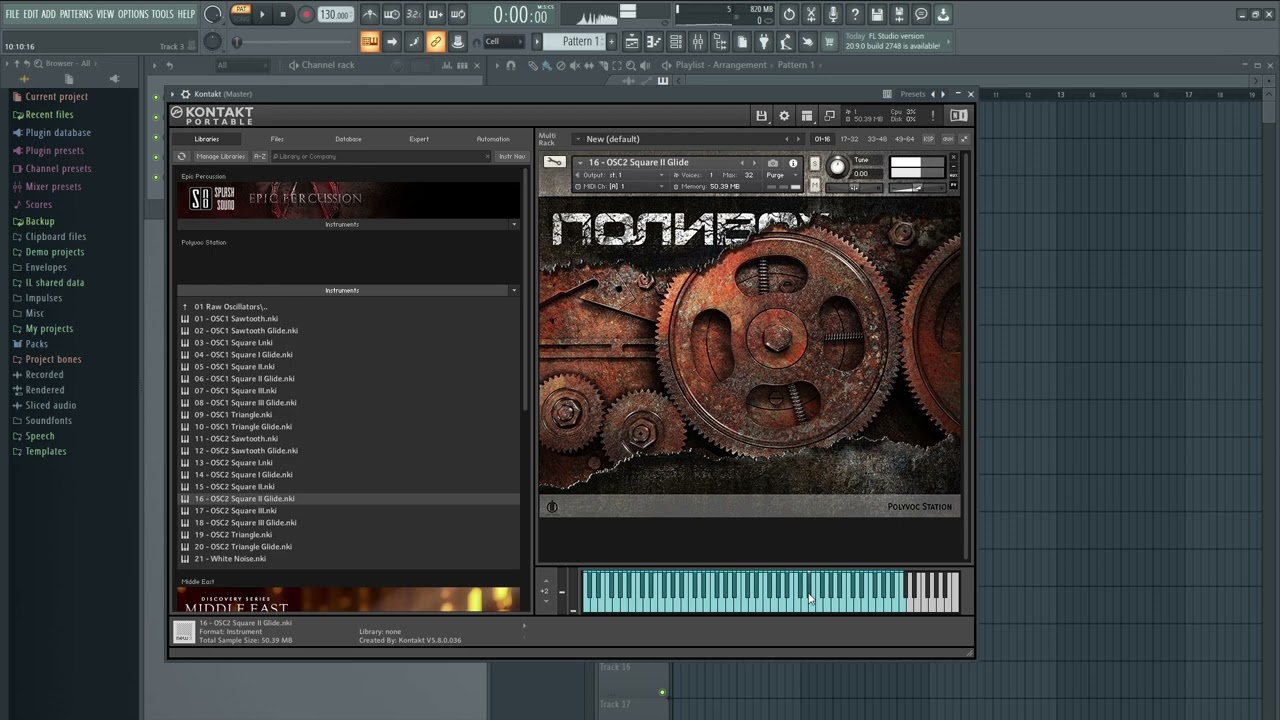Viewport: 1280px width, 720px height.
Task: Toggle instrument Mute M button
Action: (814, 184)
